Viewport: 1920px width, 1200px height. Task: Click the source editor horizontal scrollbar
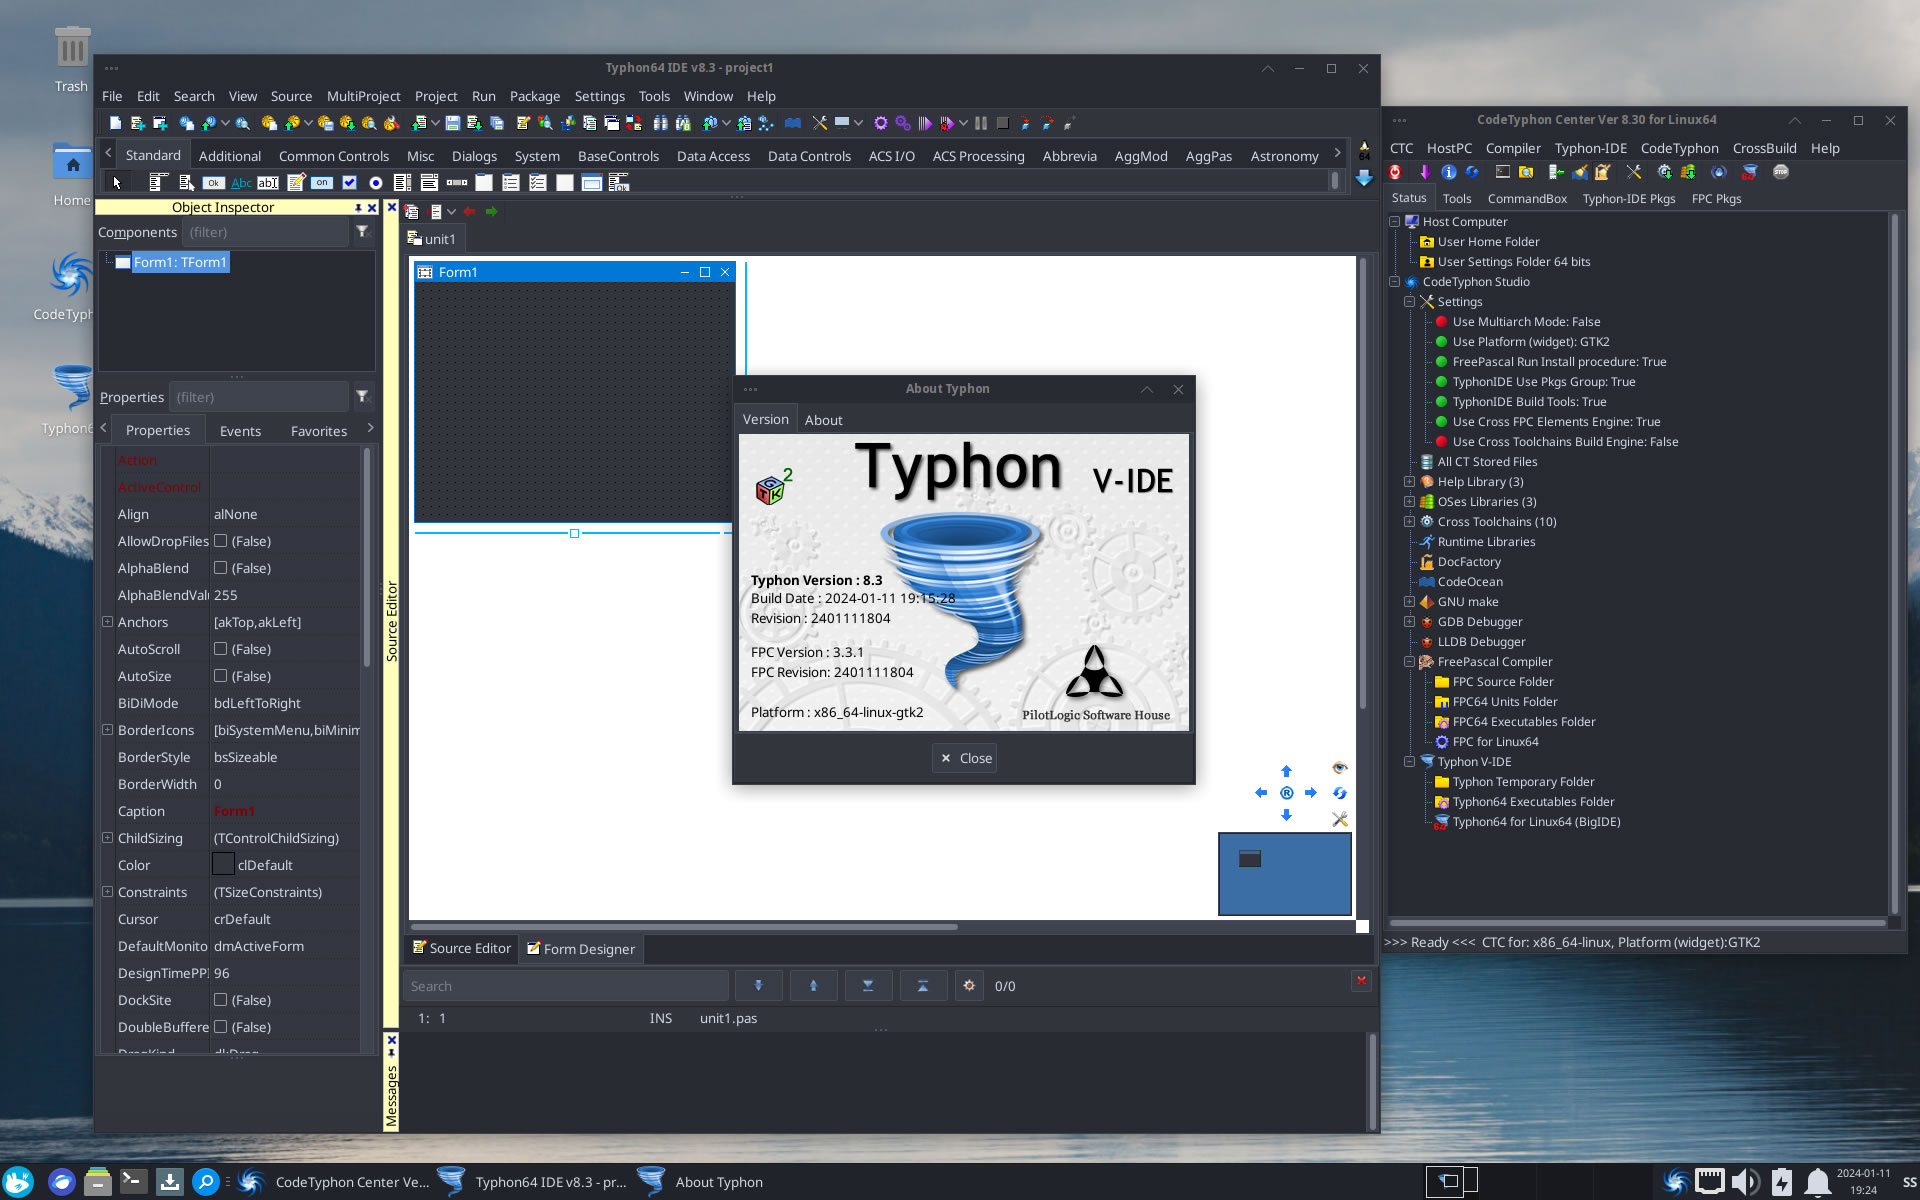point(685,927)
